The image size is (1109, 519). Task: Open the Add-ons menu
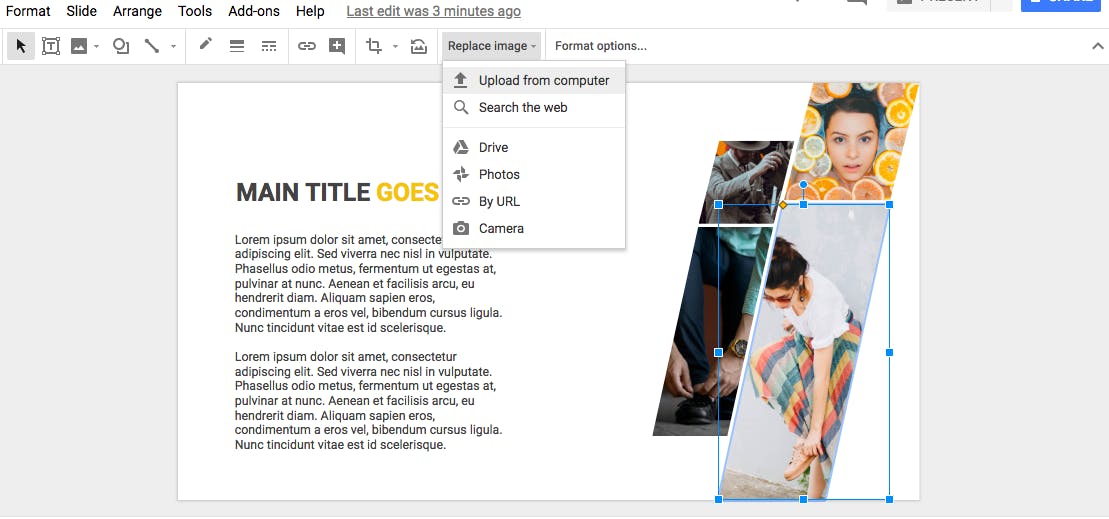point(254,11)
